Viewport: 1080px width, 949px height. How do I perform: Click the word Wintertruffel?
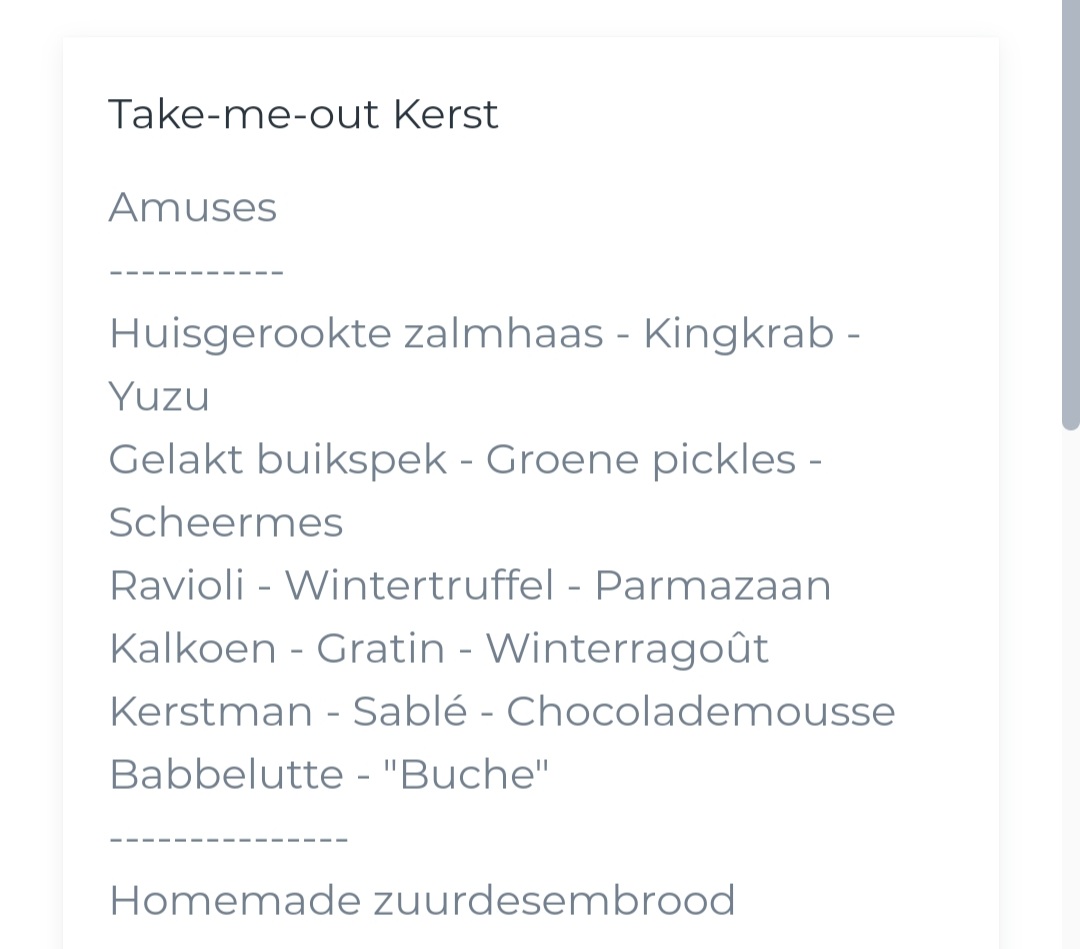point(419,585)
